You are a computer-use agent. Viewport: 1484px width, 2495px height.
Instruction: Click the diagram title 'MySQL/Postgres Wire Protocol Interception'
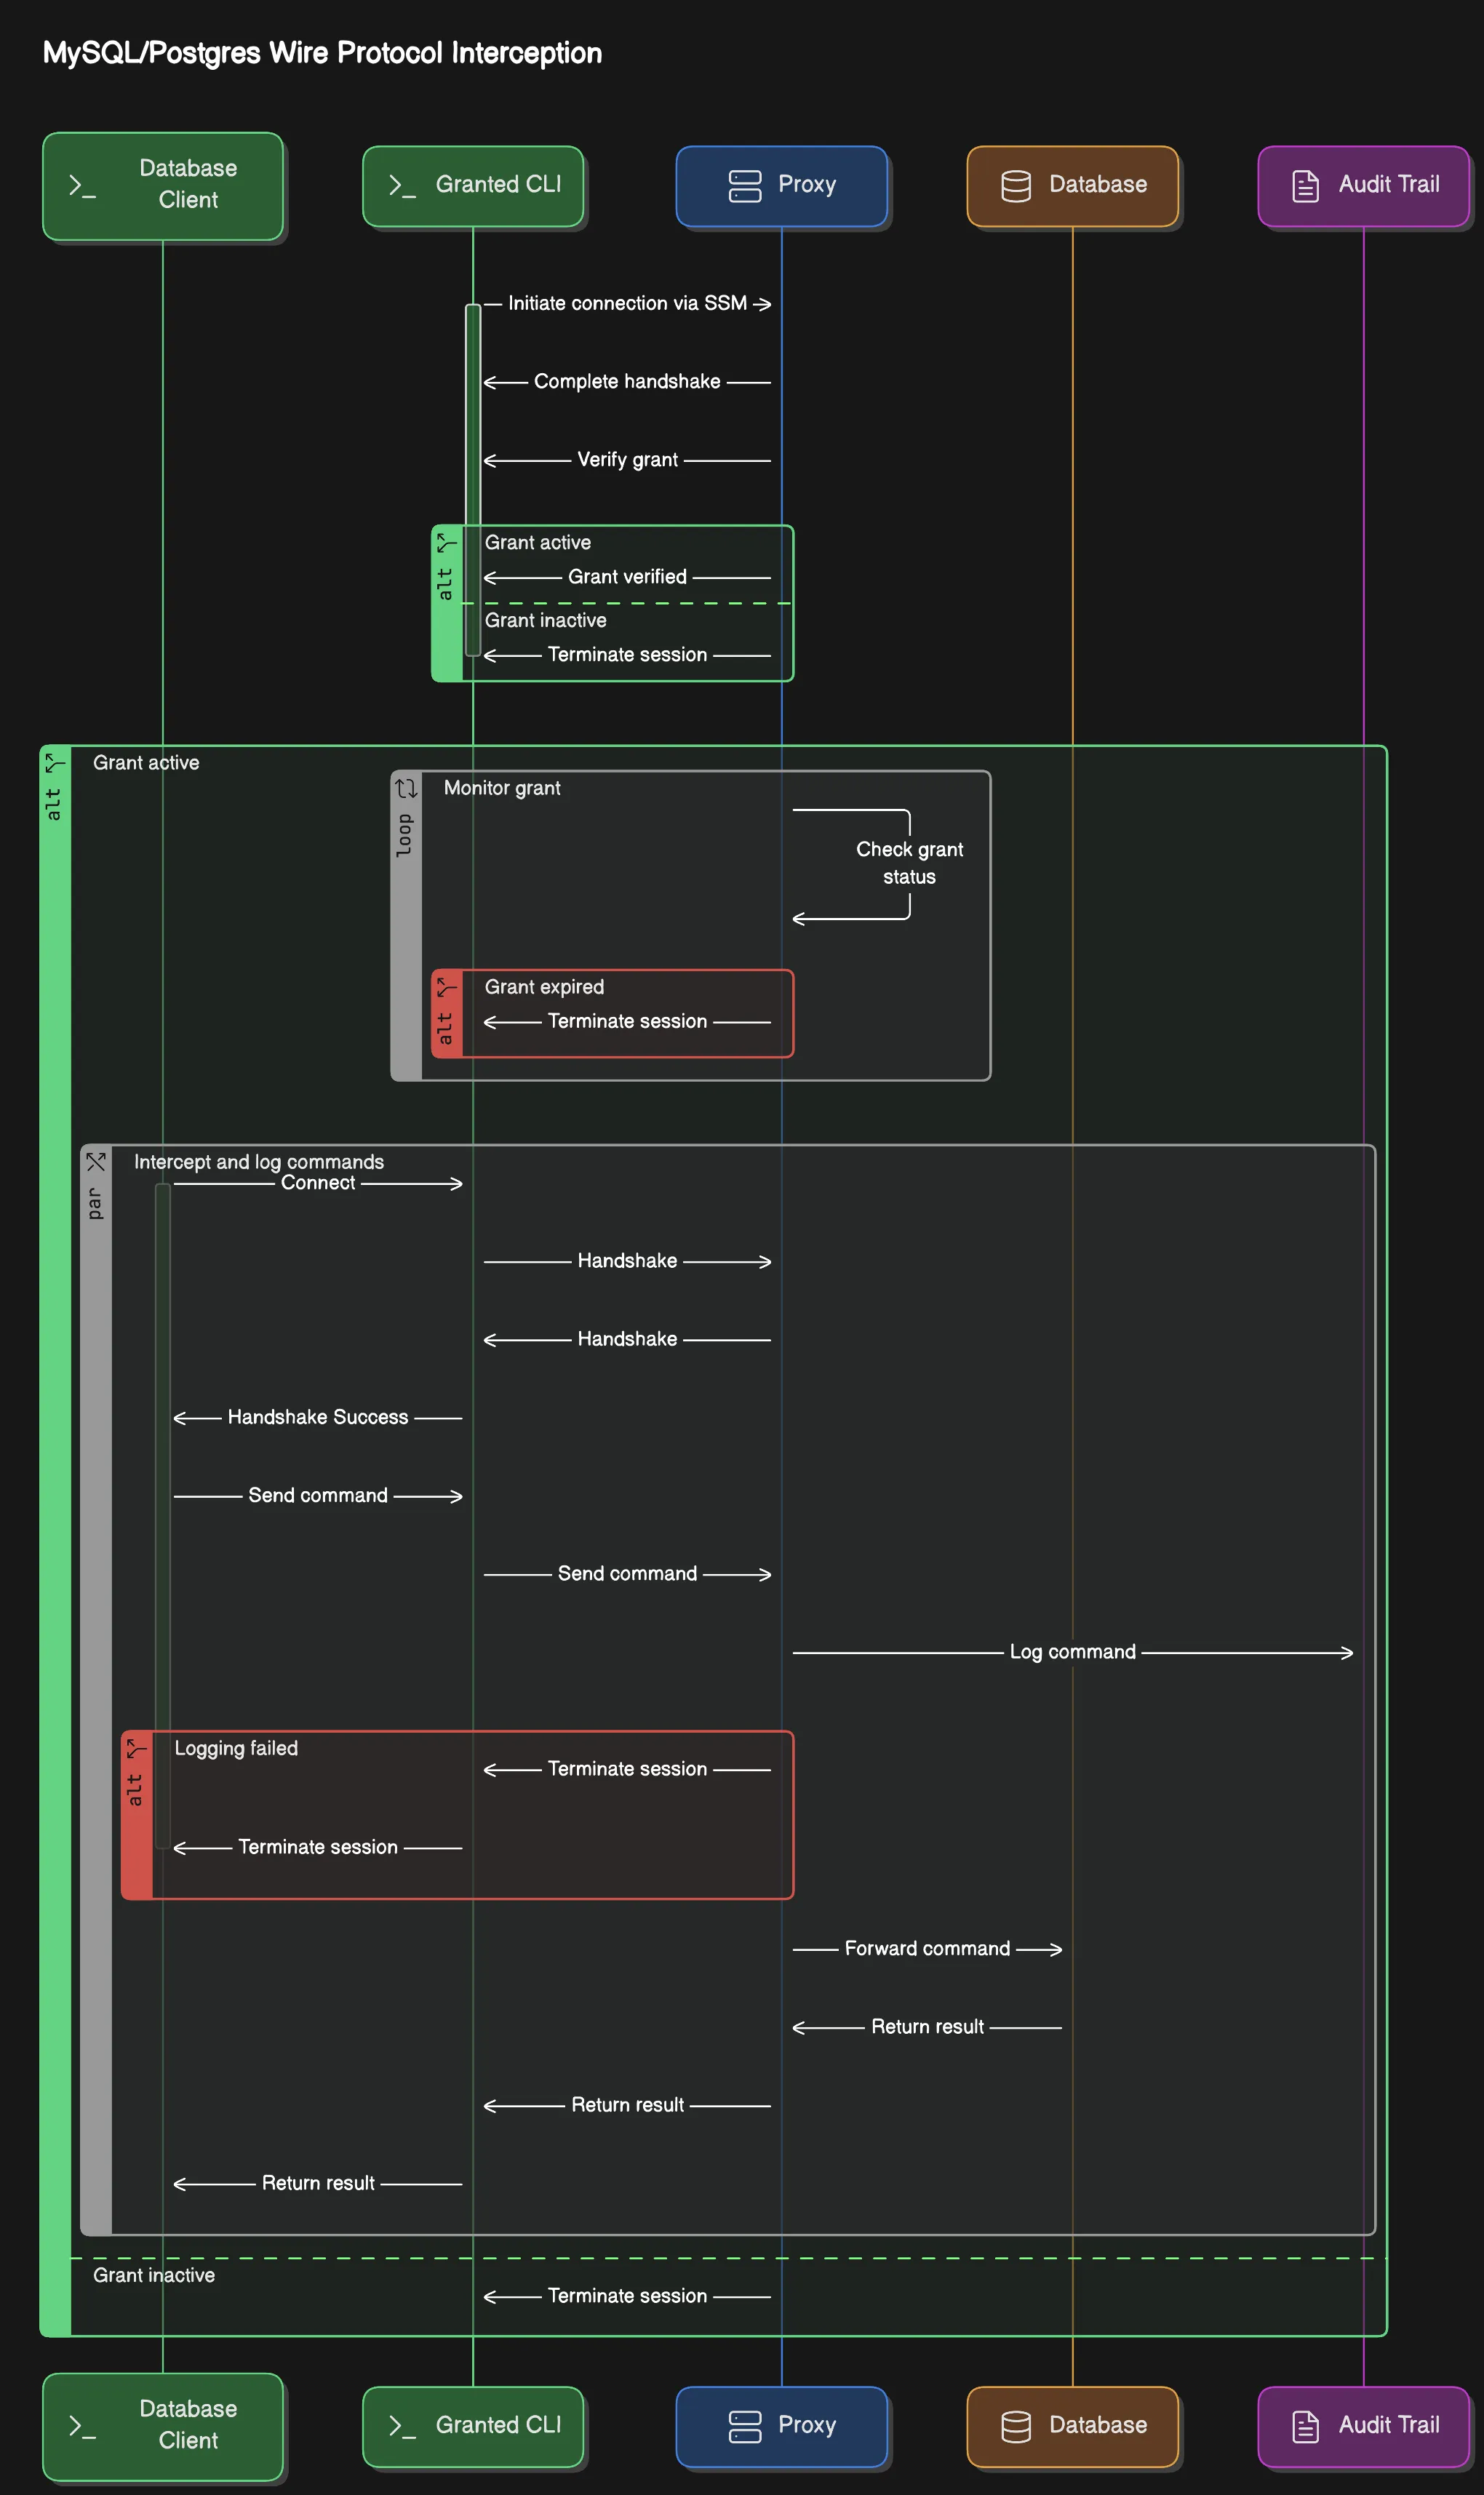322,53
